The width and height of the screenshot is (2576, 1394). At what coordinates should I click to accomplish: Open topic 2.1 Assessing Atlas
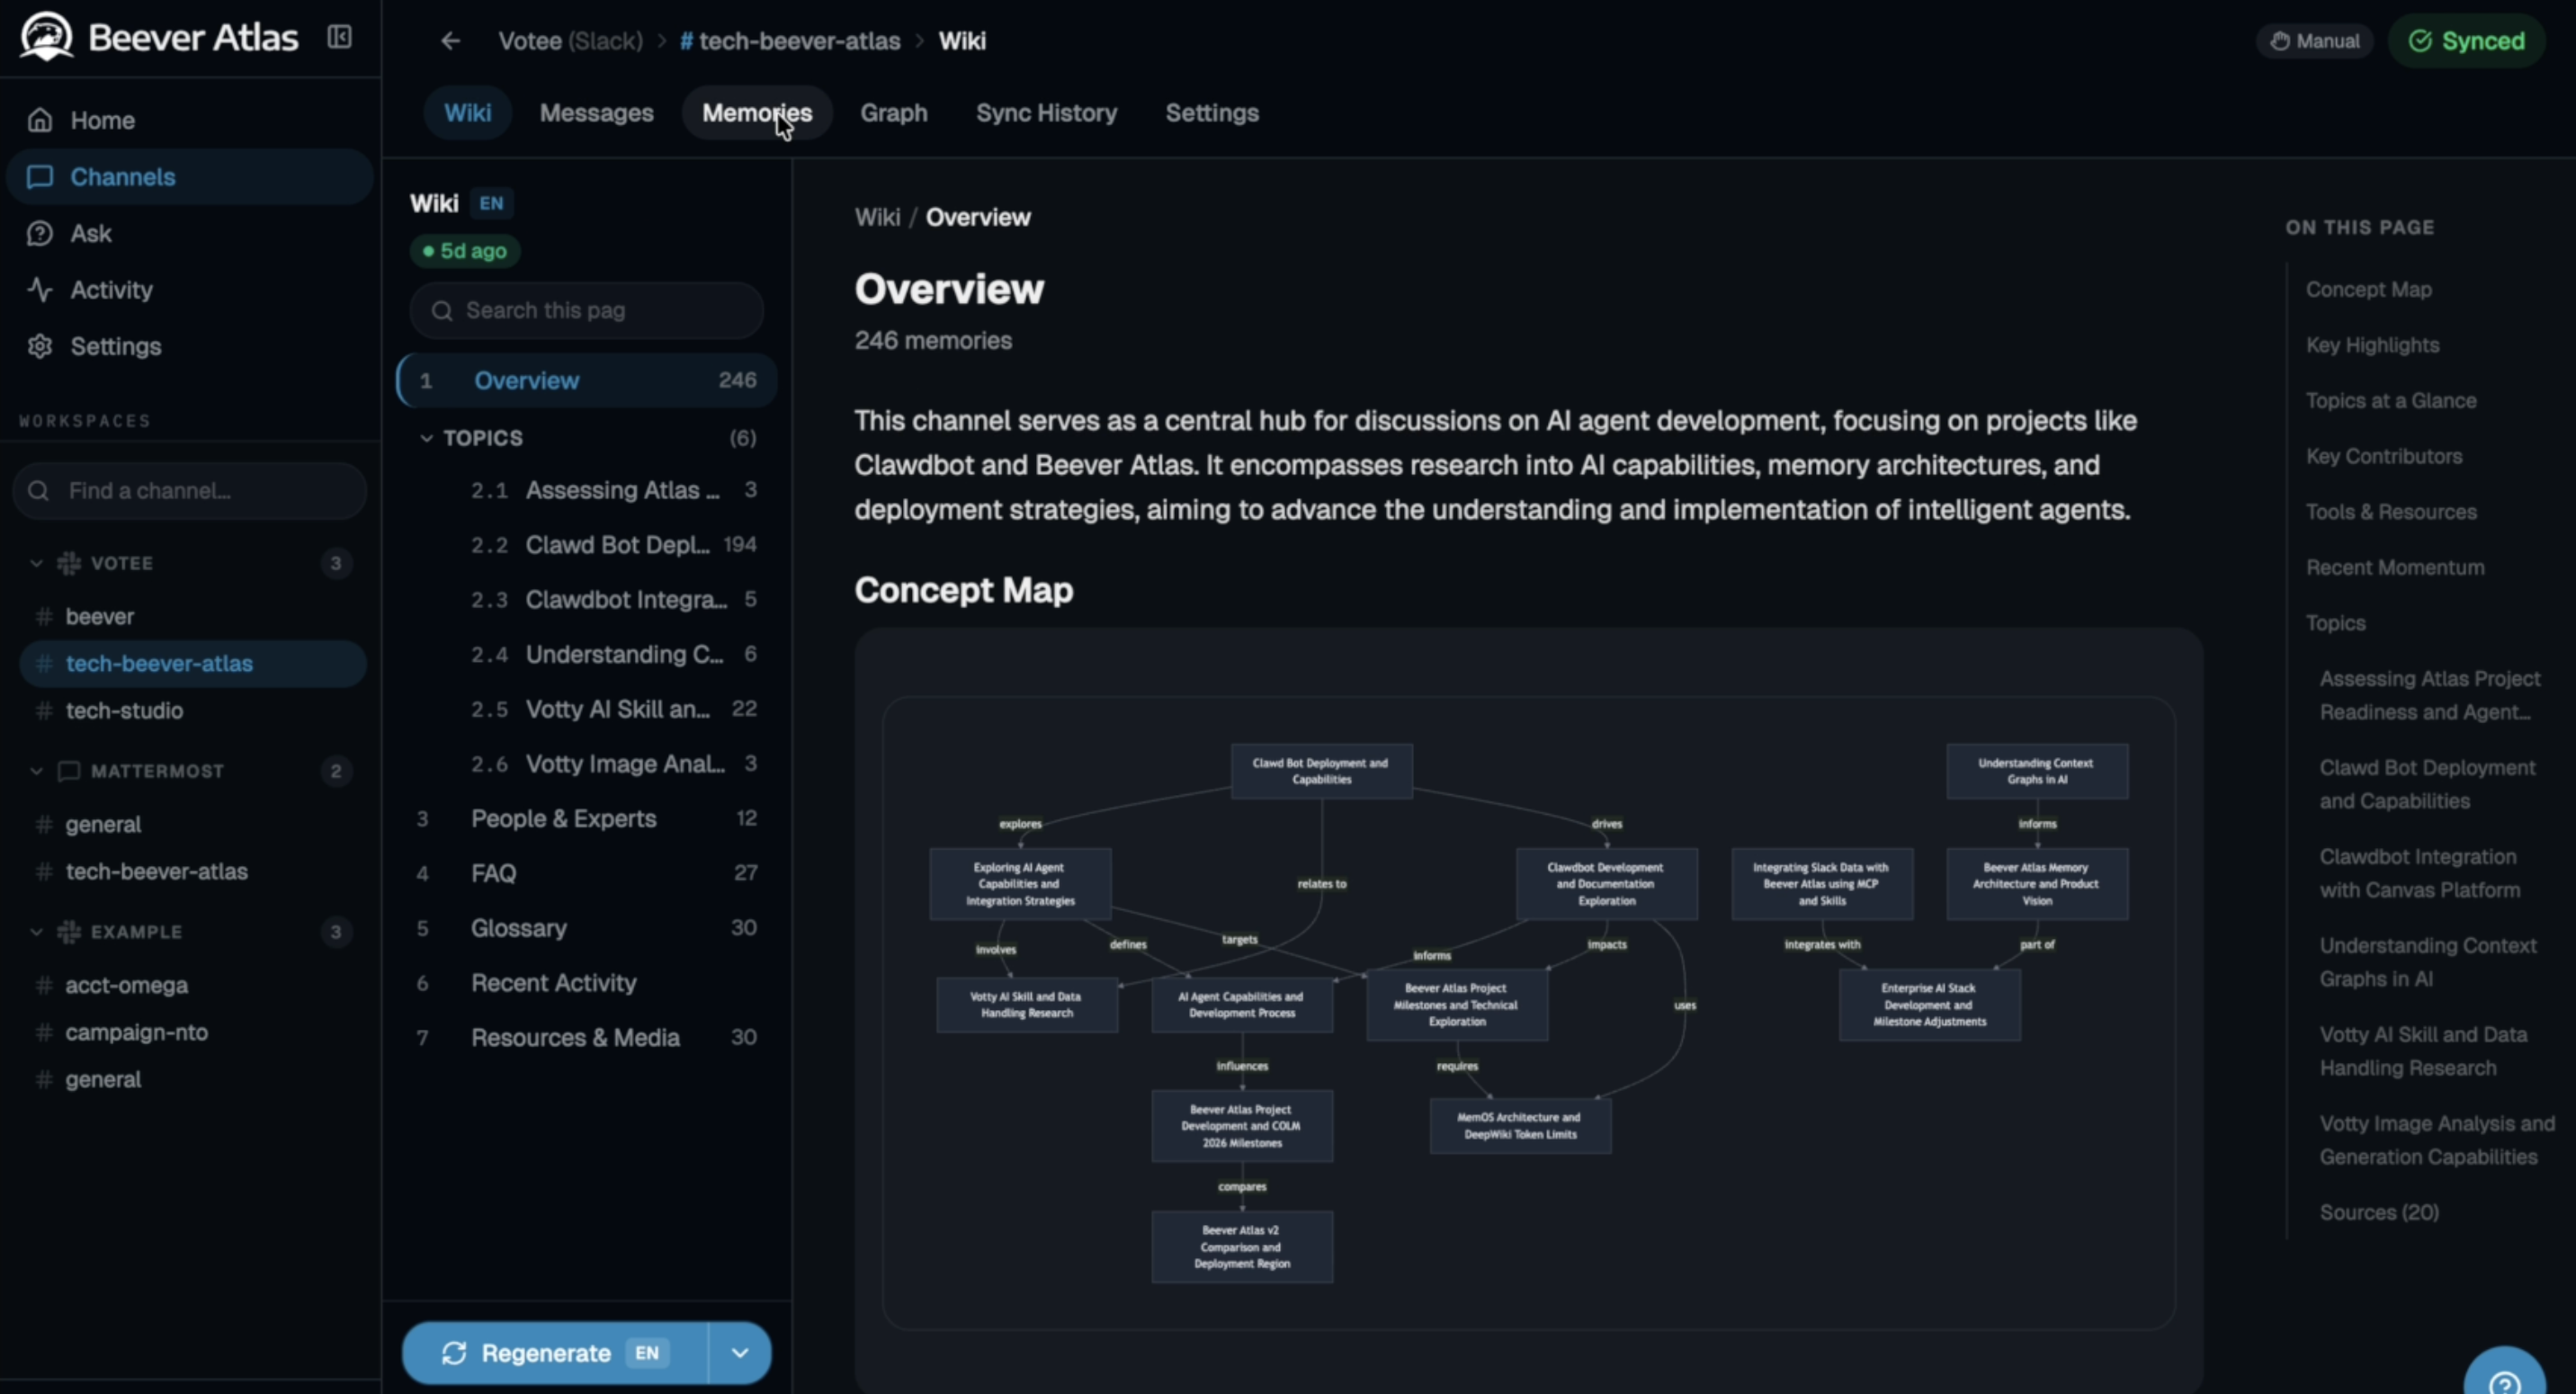[613, 490]
